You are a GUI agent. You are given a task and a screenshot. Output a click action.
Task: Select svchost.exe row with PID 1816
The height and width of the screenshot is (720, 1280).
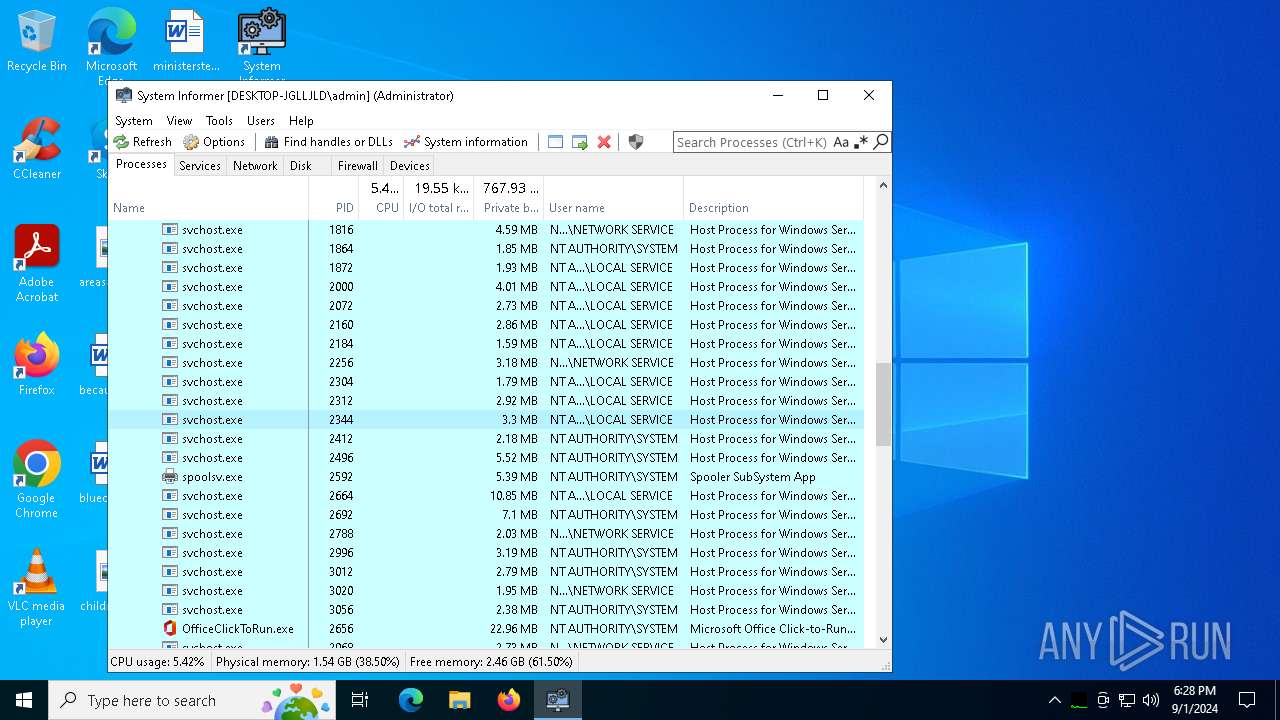485,230
